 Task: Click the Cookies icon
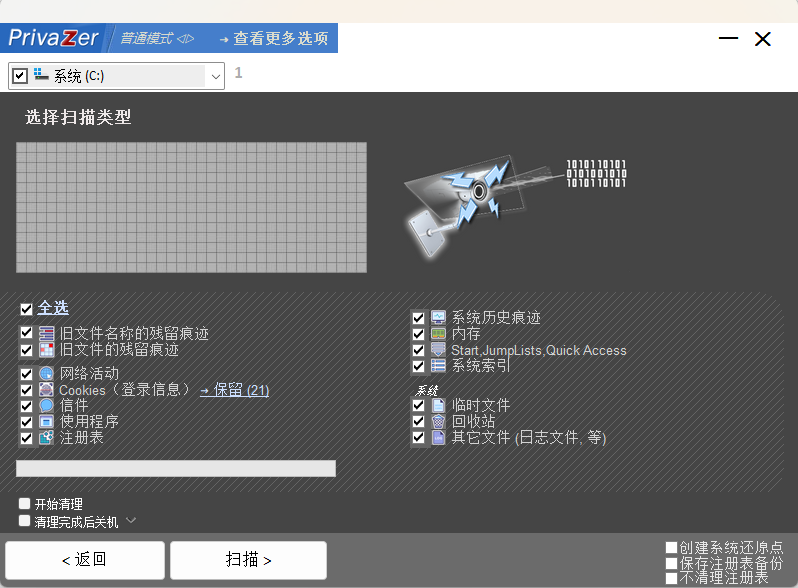point(46,390)
